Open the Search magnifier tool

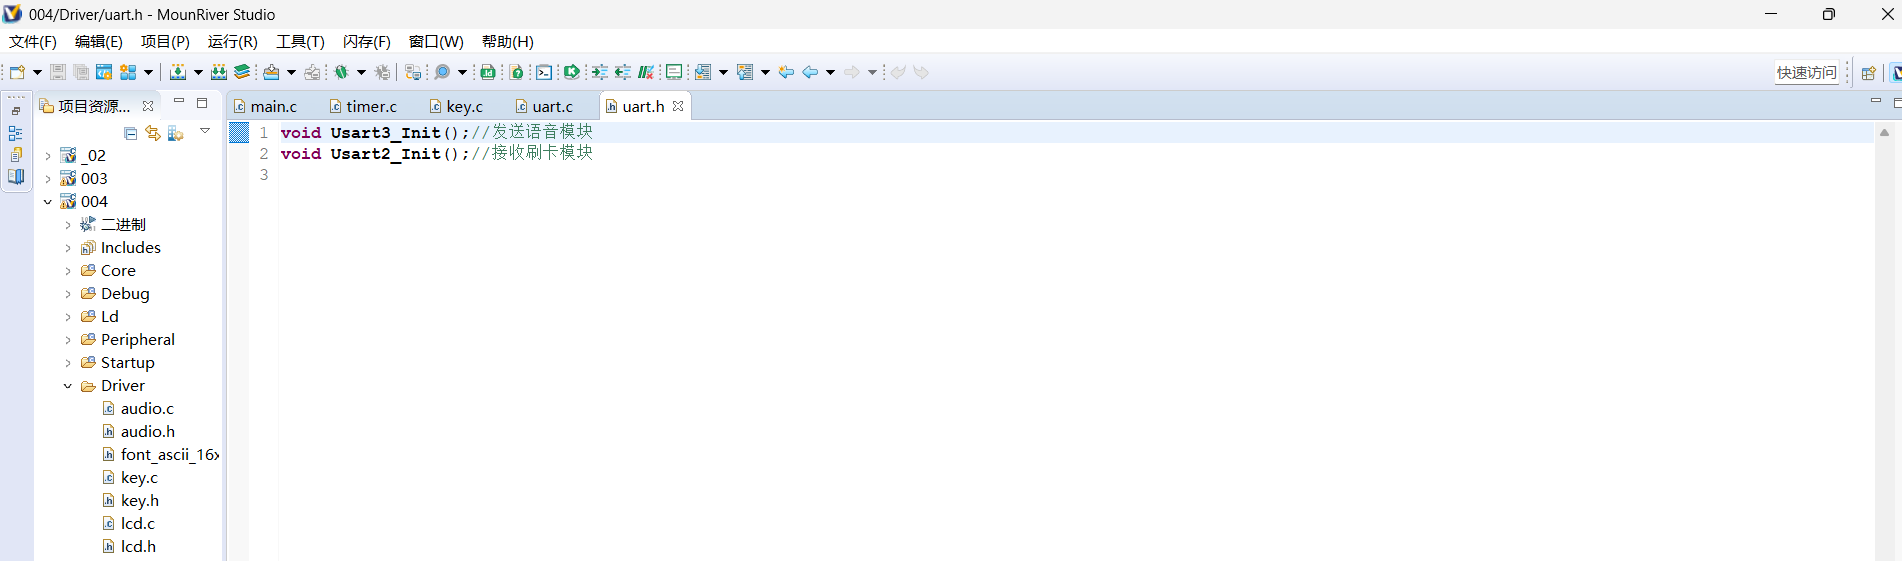(442, 72)
